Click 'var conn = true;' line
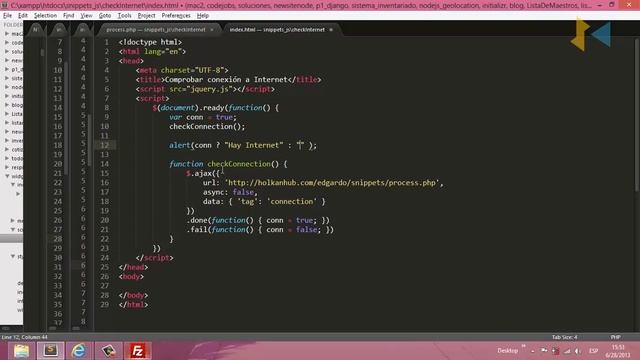The width and height of the screenshot is (640, 360). pos(203,117)
